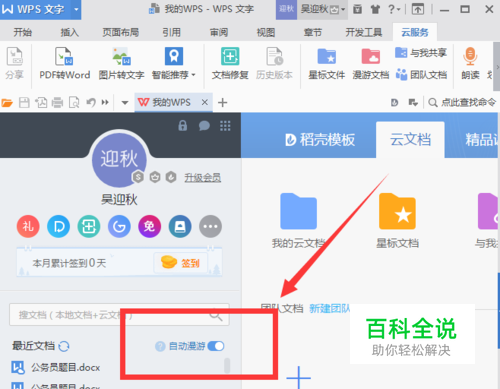The image size is (500, 389).
Task: Expand more quick toolbar commands
Action: pyautogui.click(x=105, y=102)
